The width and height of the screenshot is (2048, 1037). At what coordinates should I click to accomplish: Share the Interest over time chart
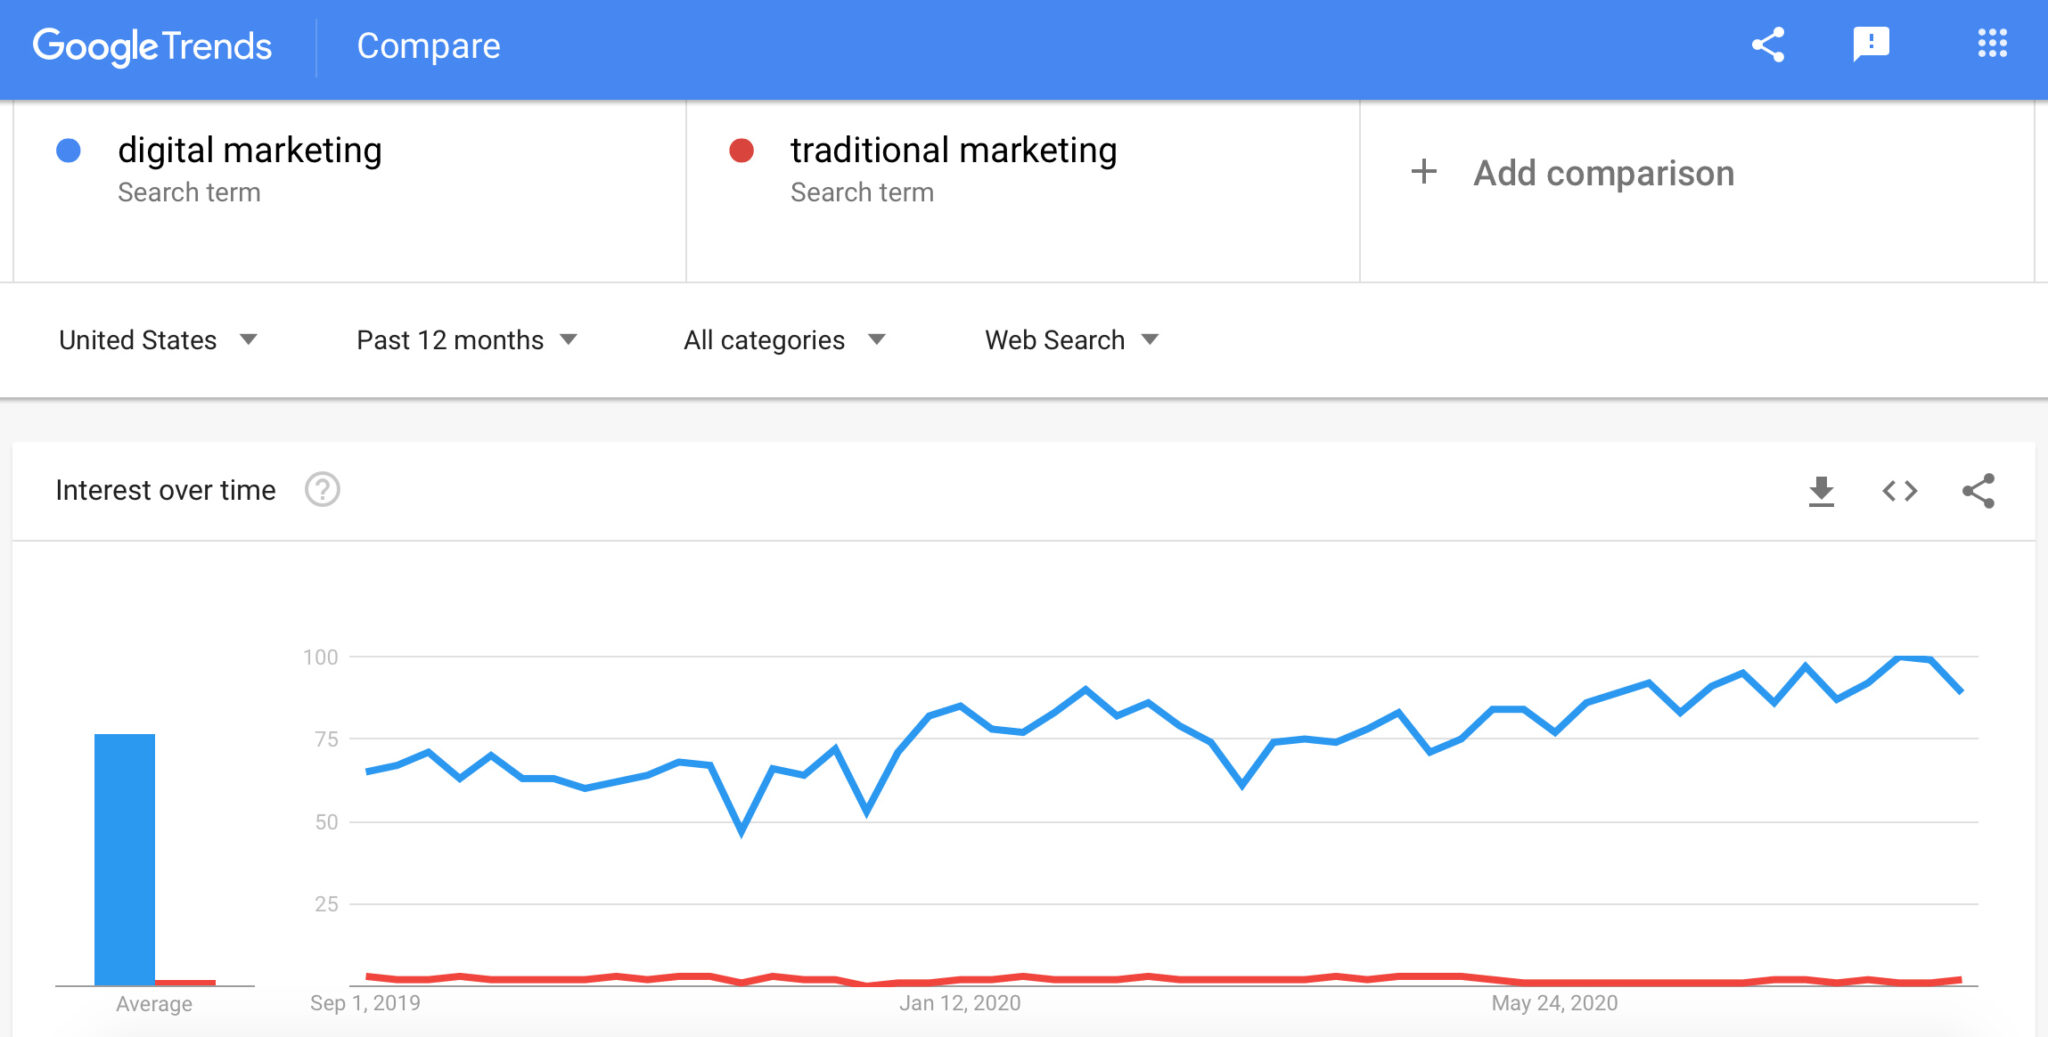point(1978,490)
